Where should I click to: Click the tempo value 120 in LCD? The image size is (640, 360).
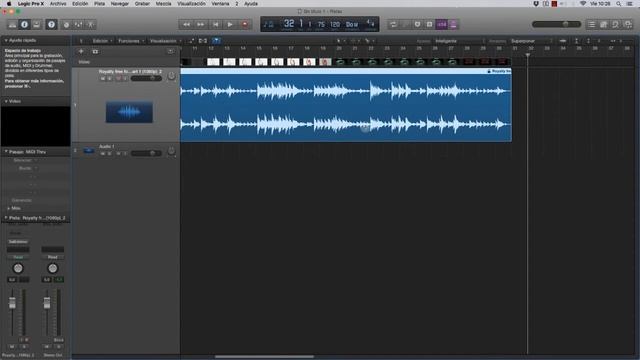click(x=335, y=24)
